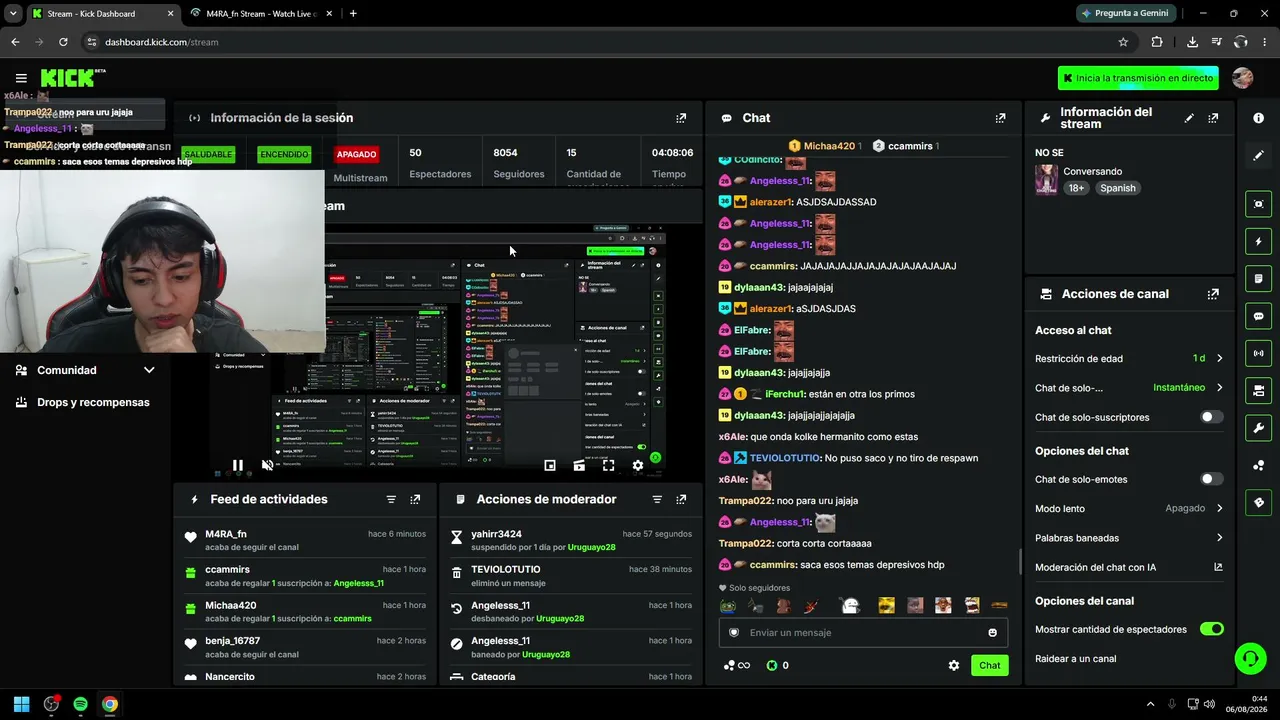Toggle stream preview panel in right sidebar
This screenshot has height=720, width=1280.
[x=1259, y=204]
